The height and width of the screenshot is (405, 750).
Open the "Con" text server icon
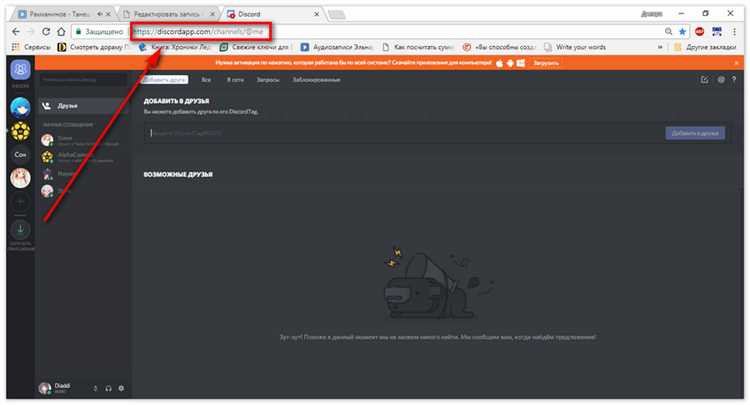20,154
